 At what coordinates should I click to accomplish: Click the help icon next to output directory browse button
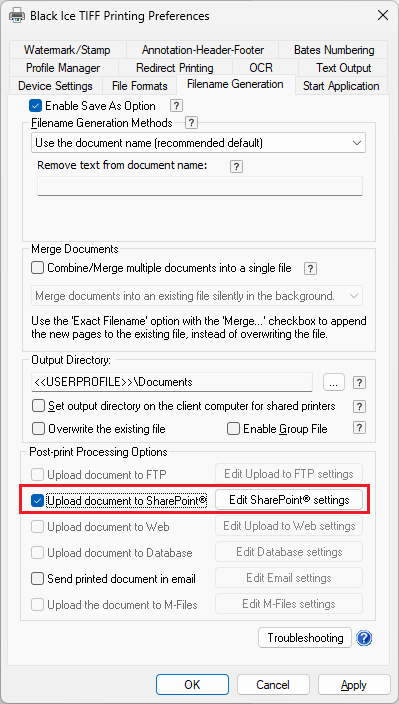click(x=359, y=383)
